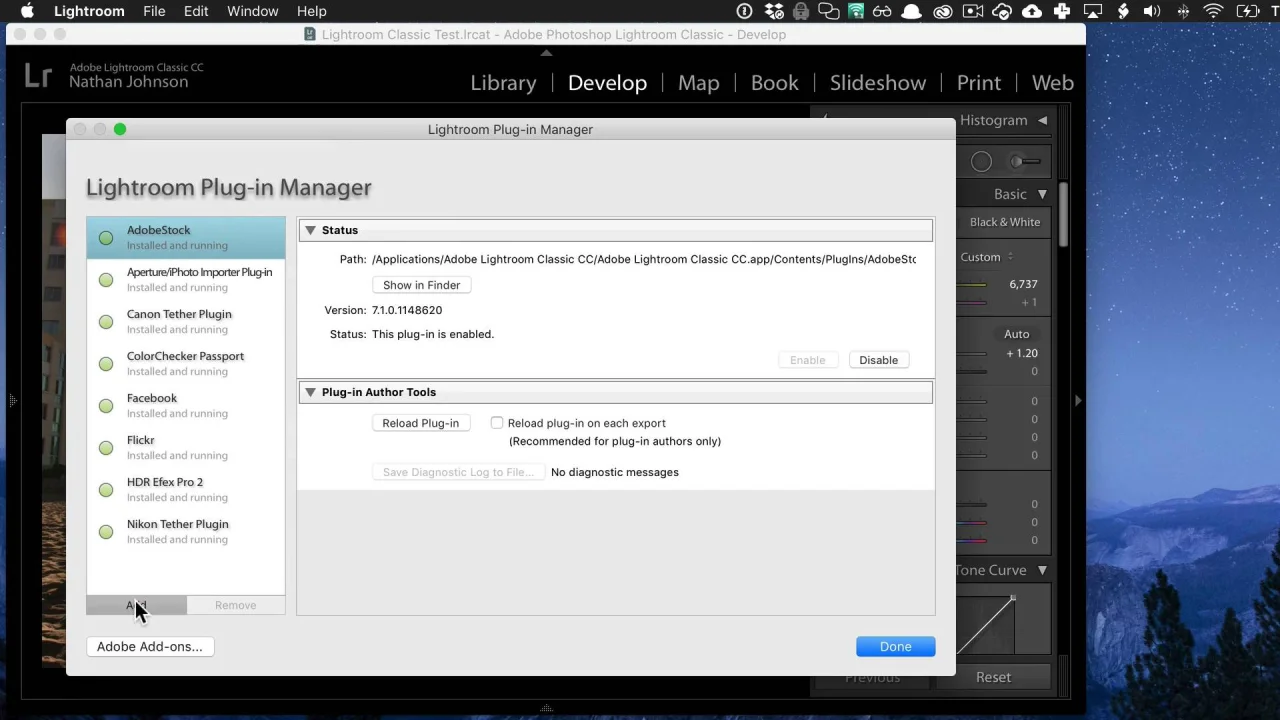Click the Apple menu logo
This screenshot has height=720, width=1280.
pos(27,11)
